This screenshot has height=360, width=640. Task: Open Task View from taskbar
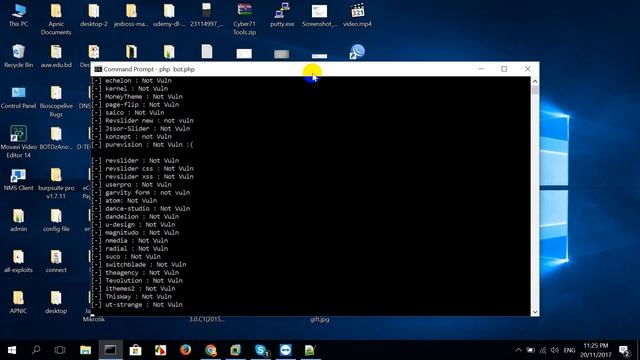click(x=60, y=350)
